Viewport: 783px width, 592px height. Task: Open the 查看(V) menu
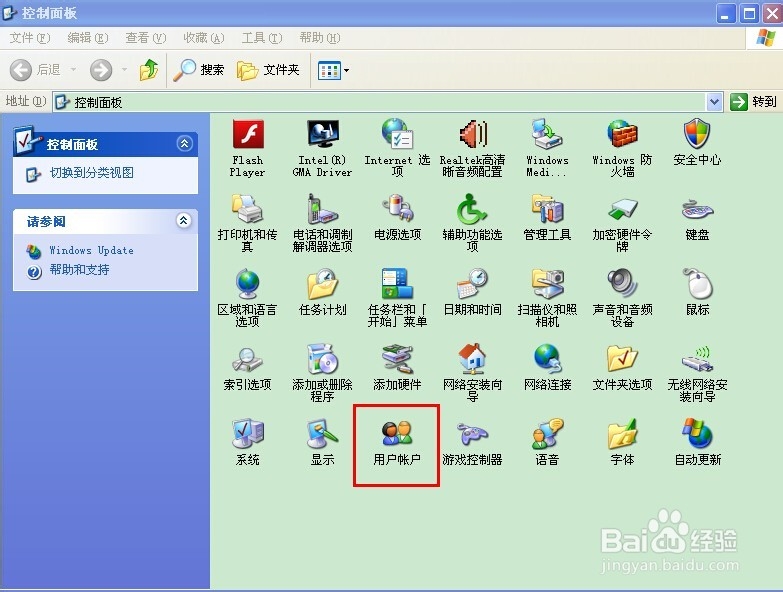click(x=146, y=38)
